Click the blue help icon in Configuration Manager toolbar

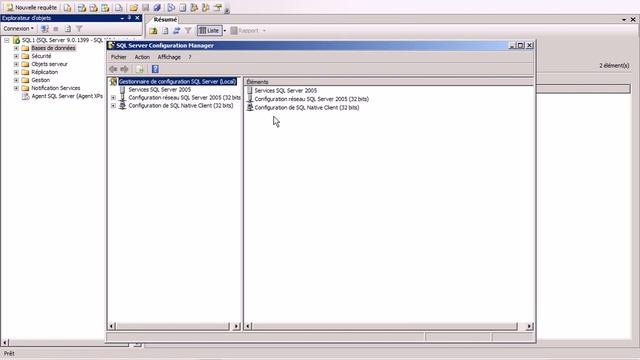[155, 69]
